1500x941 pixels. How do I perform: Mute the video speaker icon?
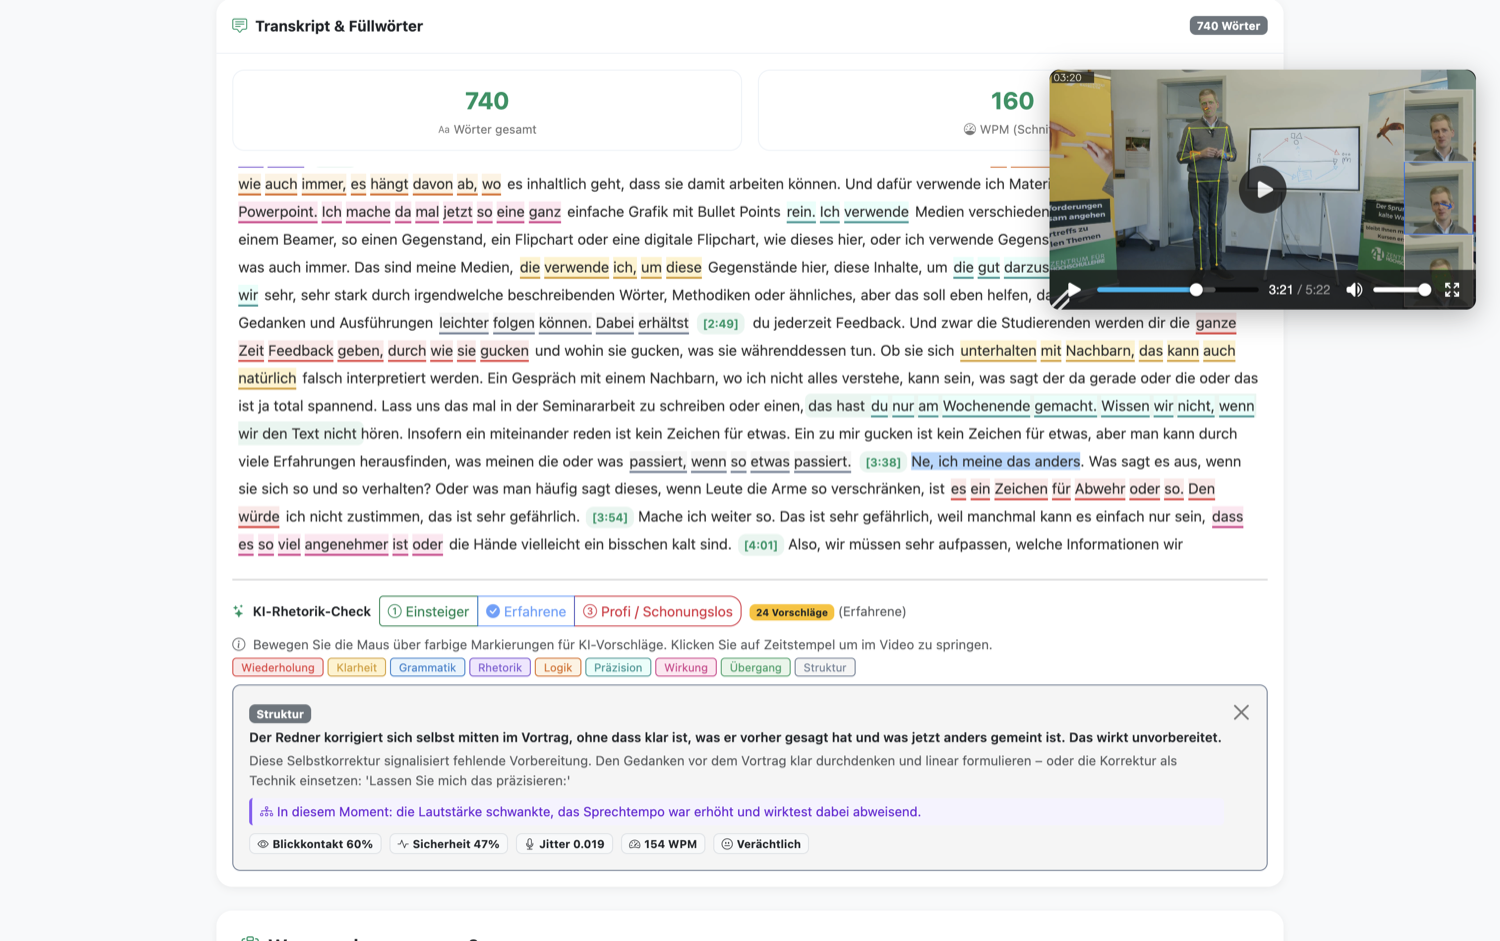1354,290
